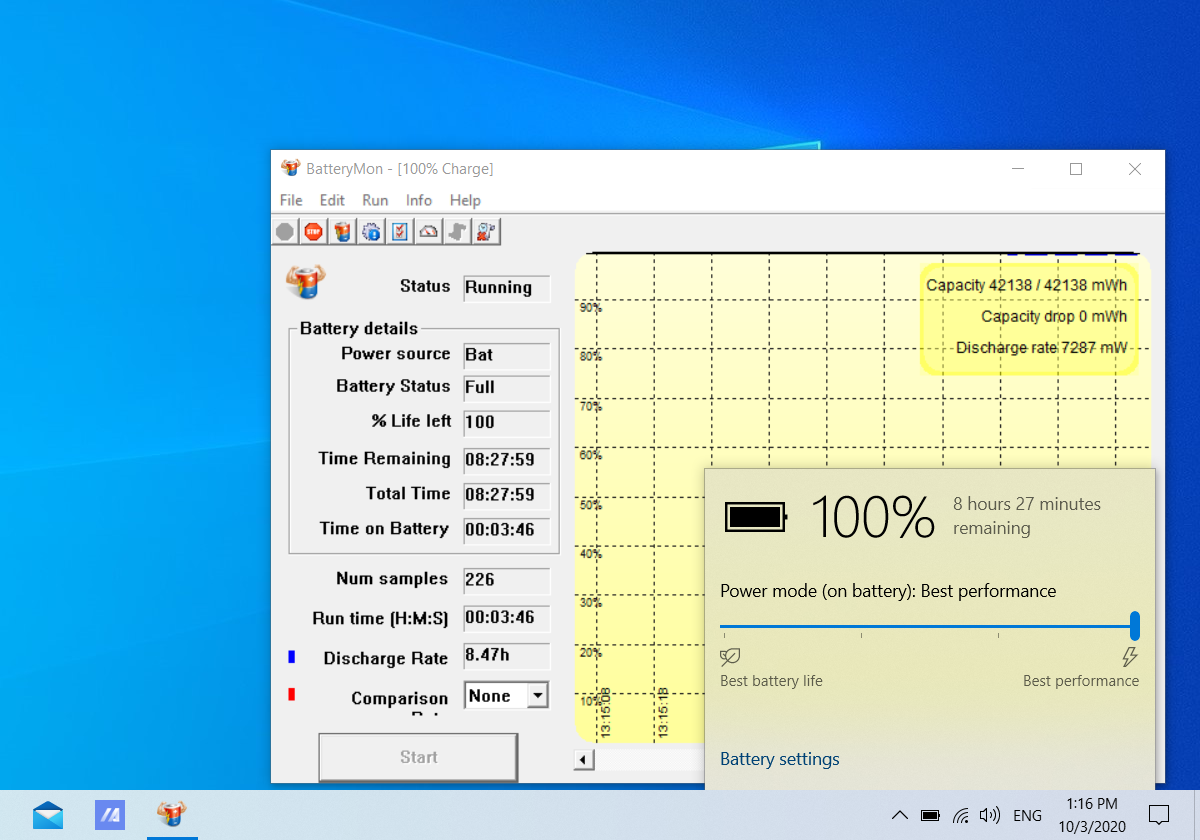Click the blue Discharge Rate color marker

coord(292,657)
